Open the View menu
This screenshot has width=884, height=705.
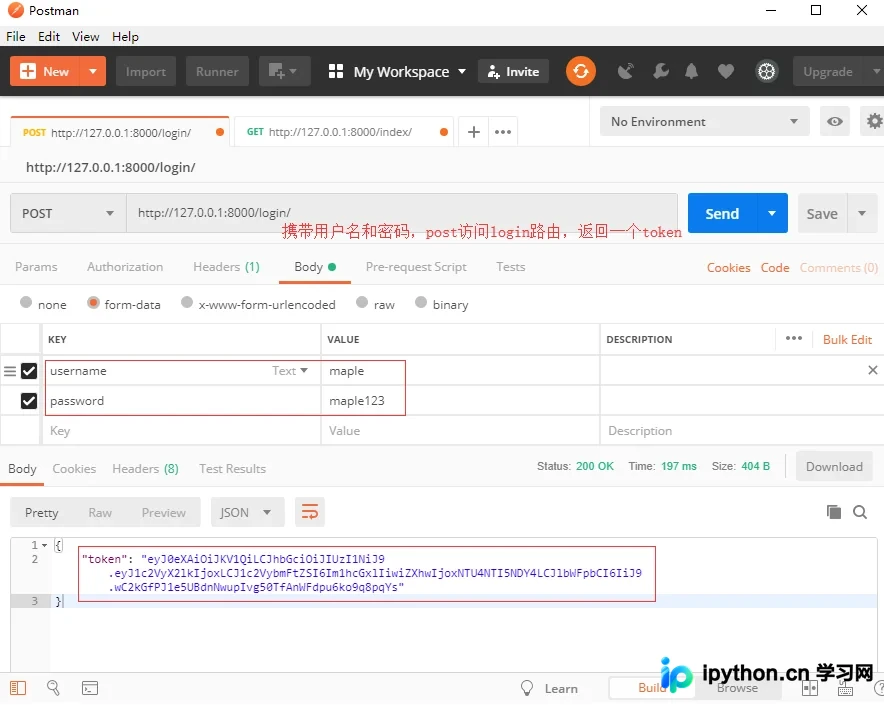coord(86,37)
